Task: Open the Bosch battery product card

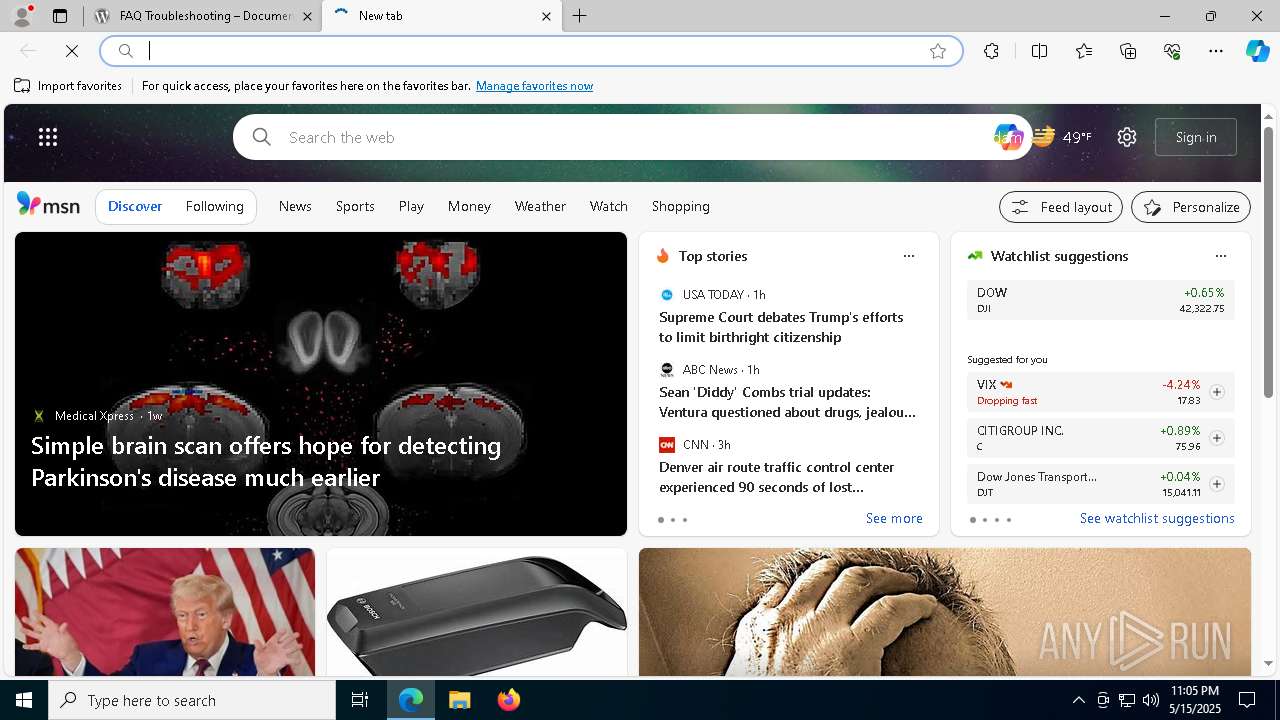Action: point(477,612)
